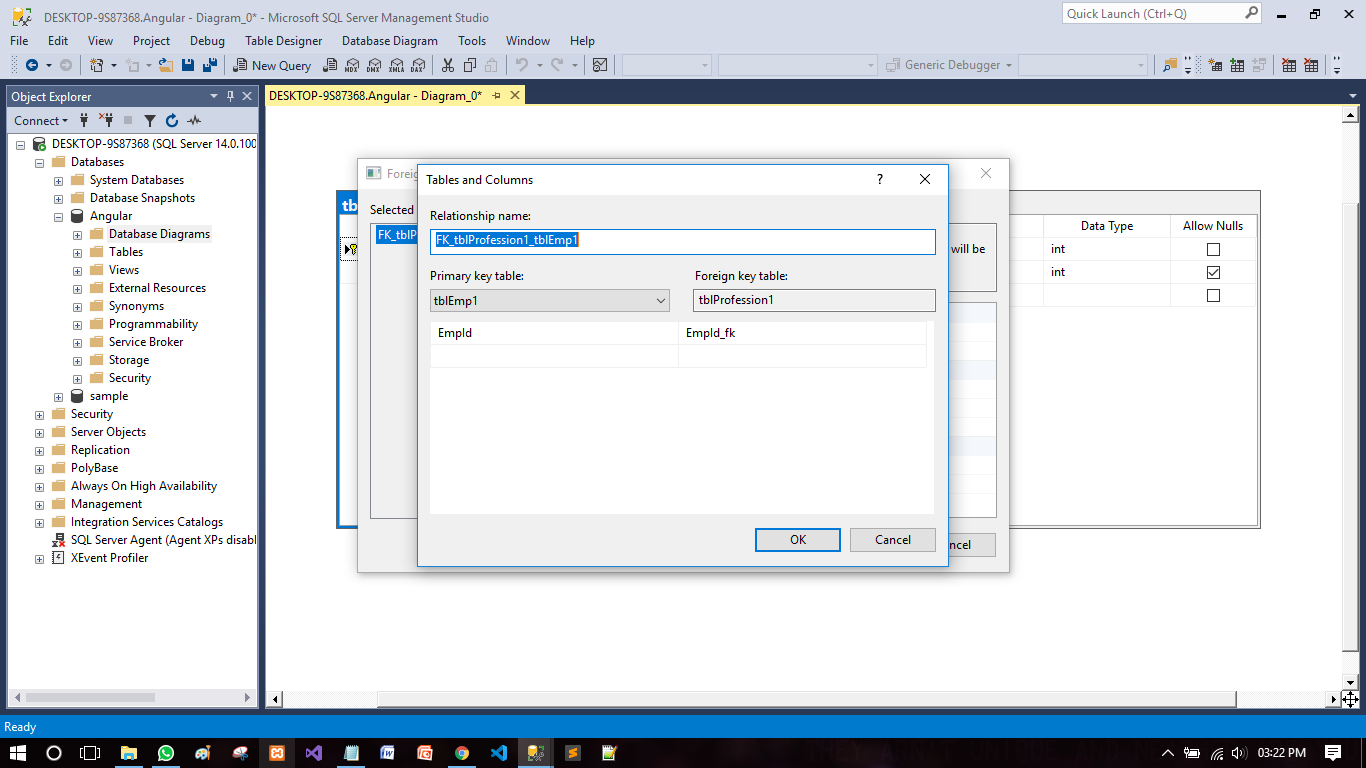
Task: Open the Table Designer menu
Action: 281,41
